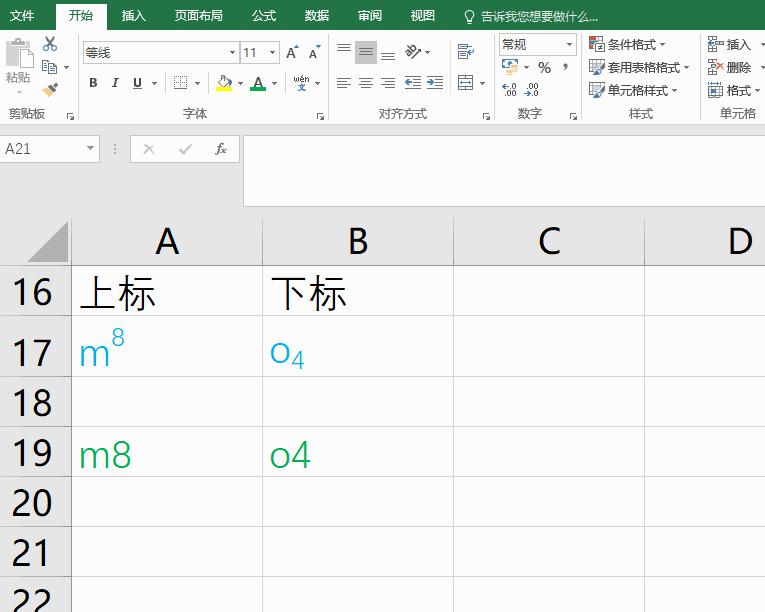Image resolution: width=765 pixels, height=612 pixels.
Task: Select cell containing superscript m8 in blue
Action: point(167,347)
